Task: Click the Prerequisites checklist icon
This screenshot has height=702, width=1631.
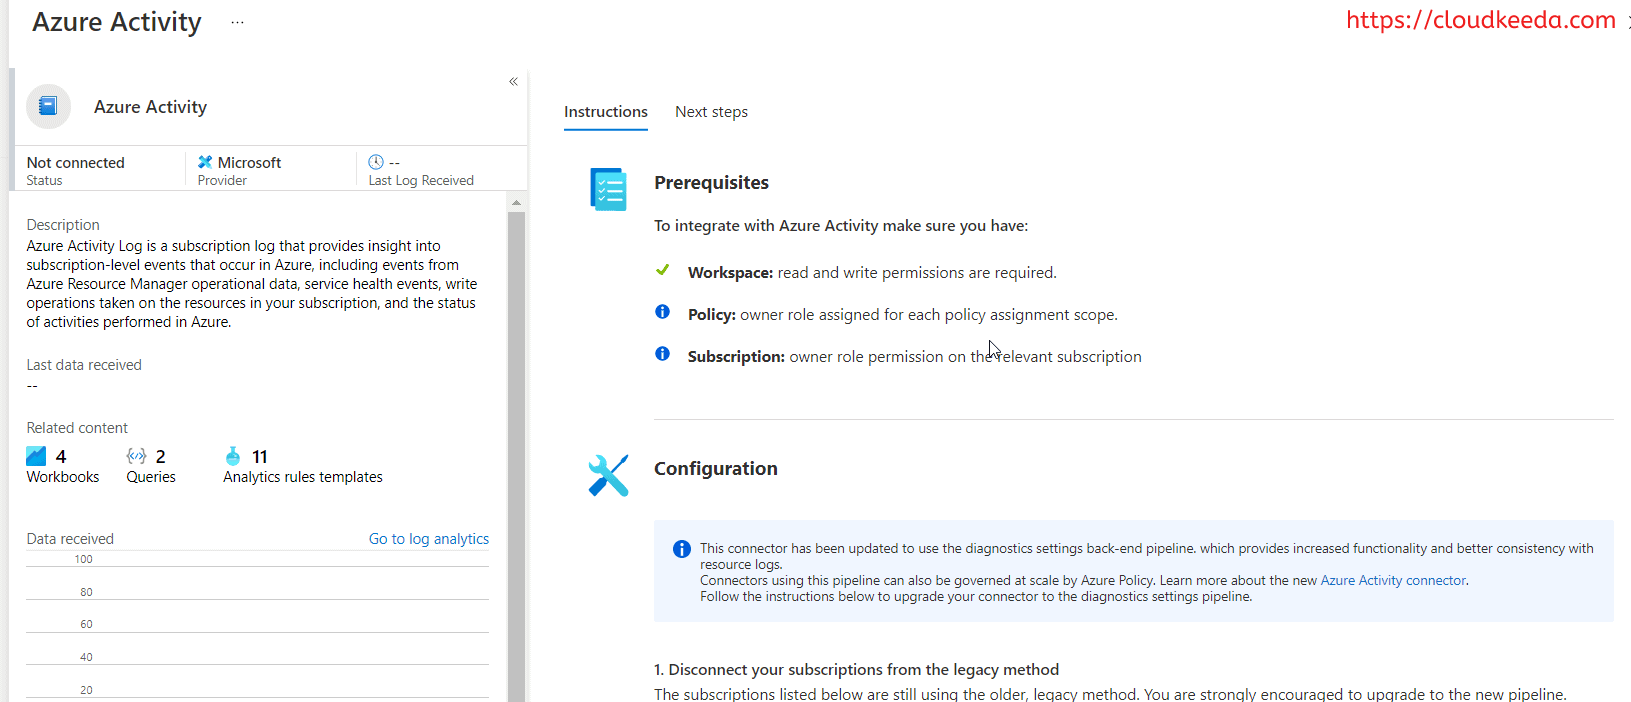Action: click(608, 189)
